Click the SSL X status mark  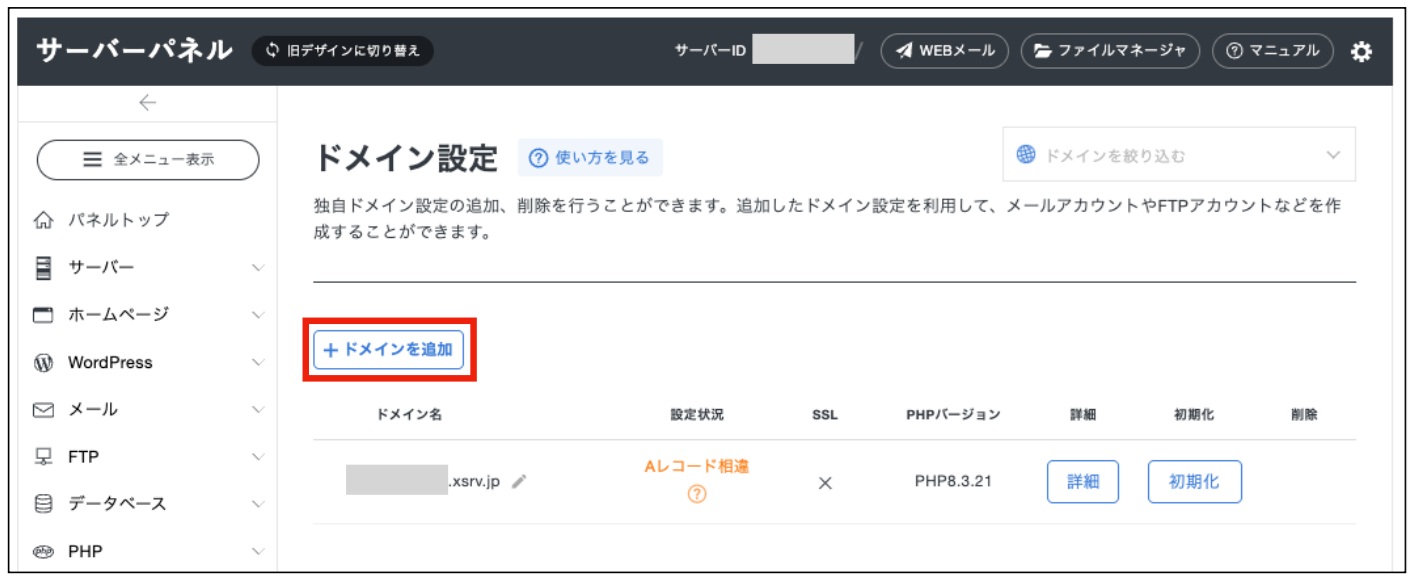coord(825,482)
